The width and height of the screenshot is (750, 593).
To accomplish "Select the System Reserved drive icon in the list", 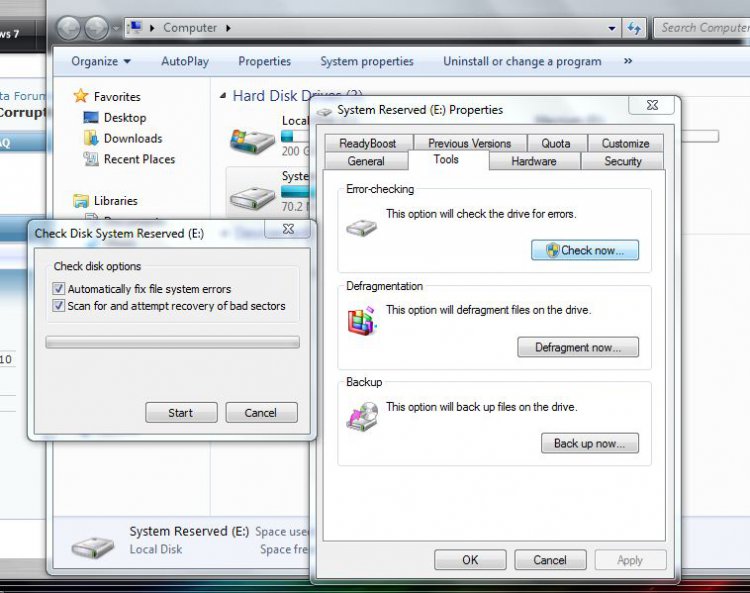I will point(252,197).
